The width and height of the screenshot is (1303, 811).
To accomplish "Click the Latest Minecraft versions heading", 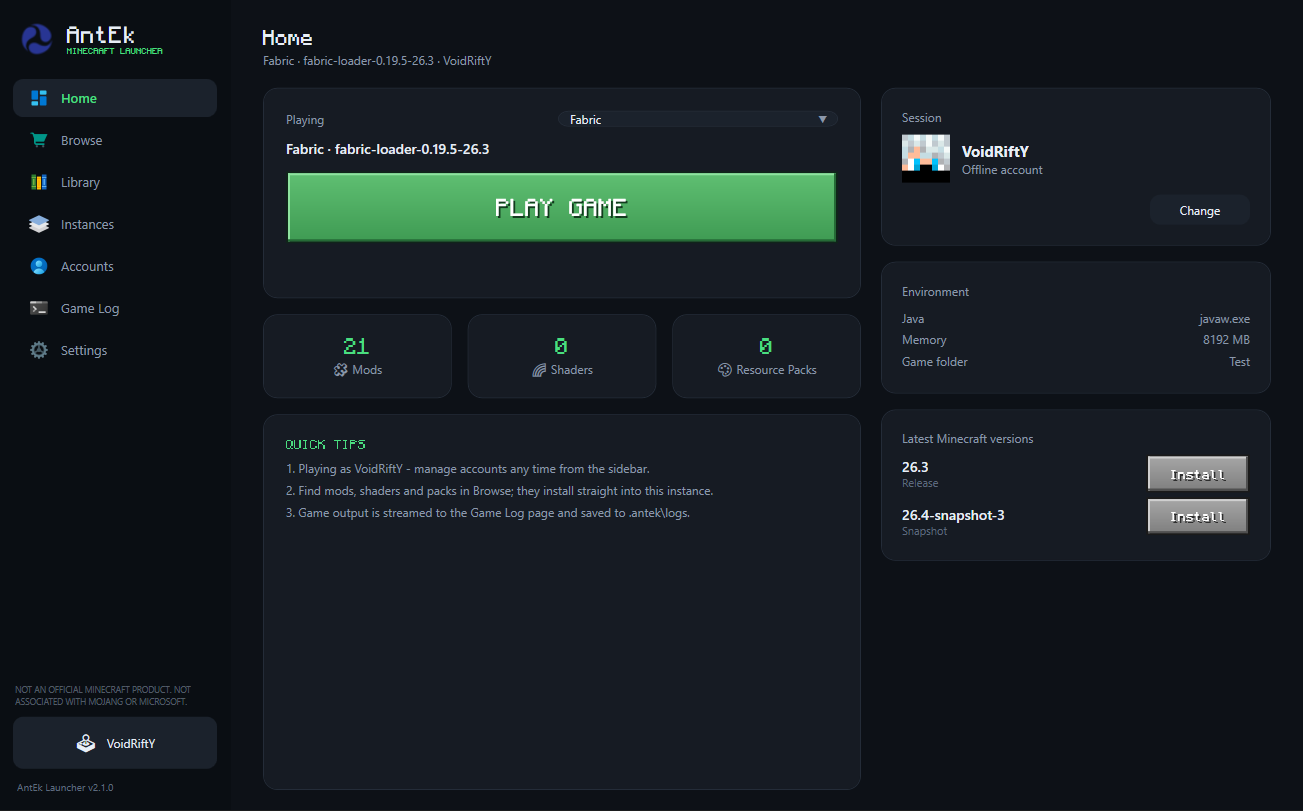I will pos(968,439).
